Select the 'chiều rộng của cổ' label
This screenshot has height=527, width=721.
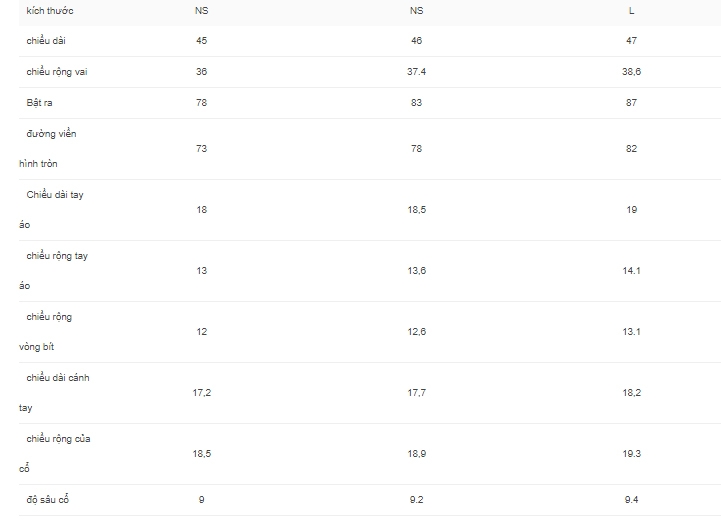click(x=55, y=454)
